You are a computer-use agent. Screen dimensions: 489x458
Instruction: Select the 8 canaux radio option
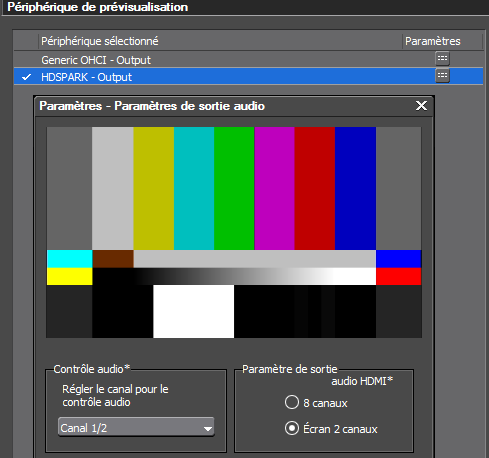pos(292,402)
